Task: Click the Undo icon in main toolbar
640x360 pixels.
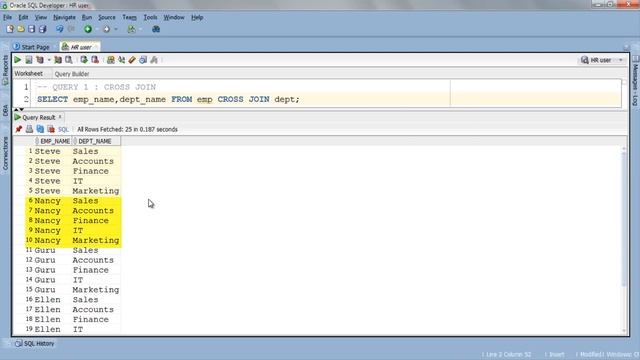Action: (x=60, y=29)
